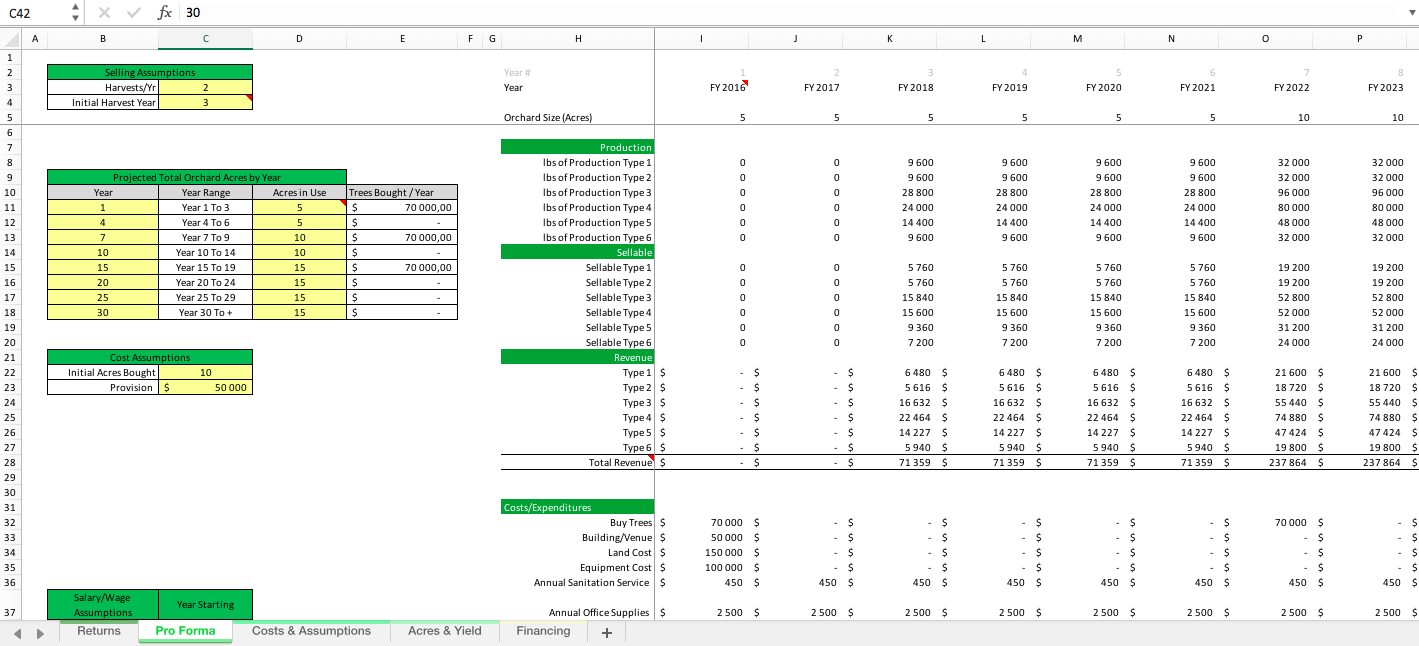This screenshot has height=646, width=1419.
Task: Select column H by clicking its header
Action: 578,38
